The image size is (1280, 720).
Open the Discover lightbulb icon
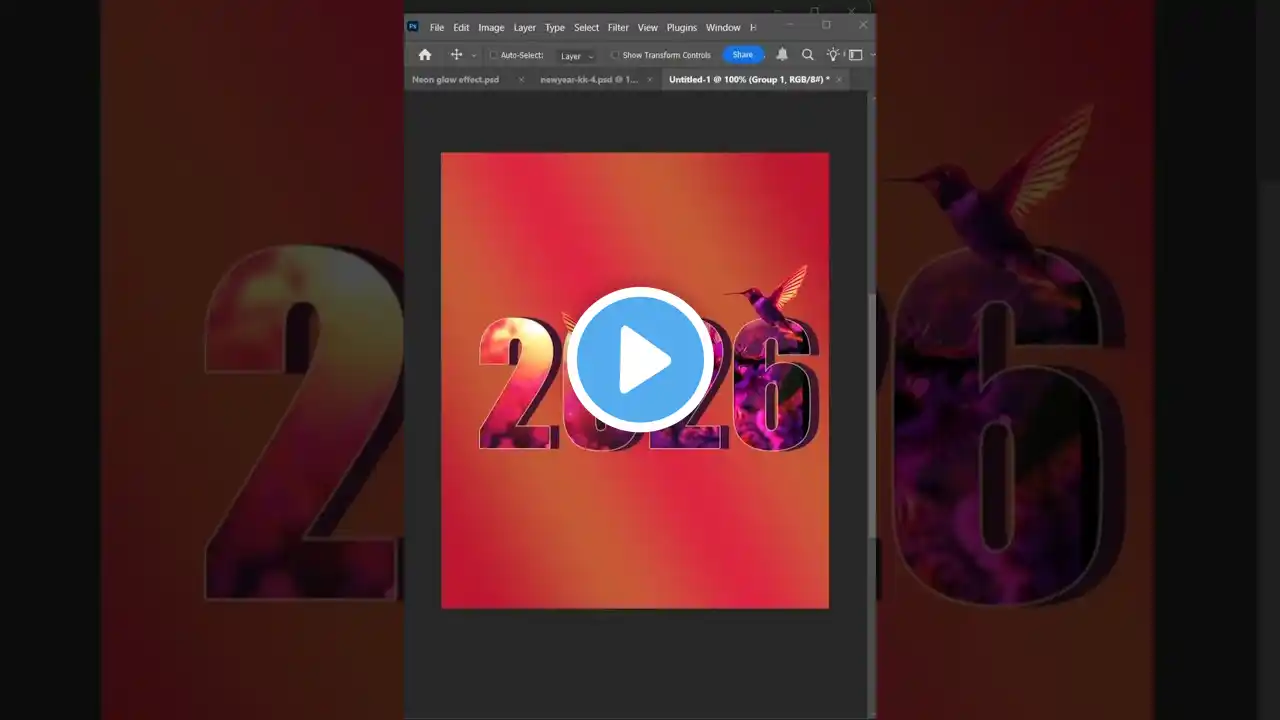[x=833, y=55]
